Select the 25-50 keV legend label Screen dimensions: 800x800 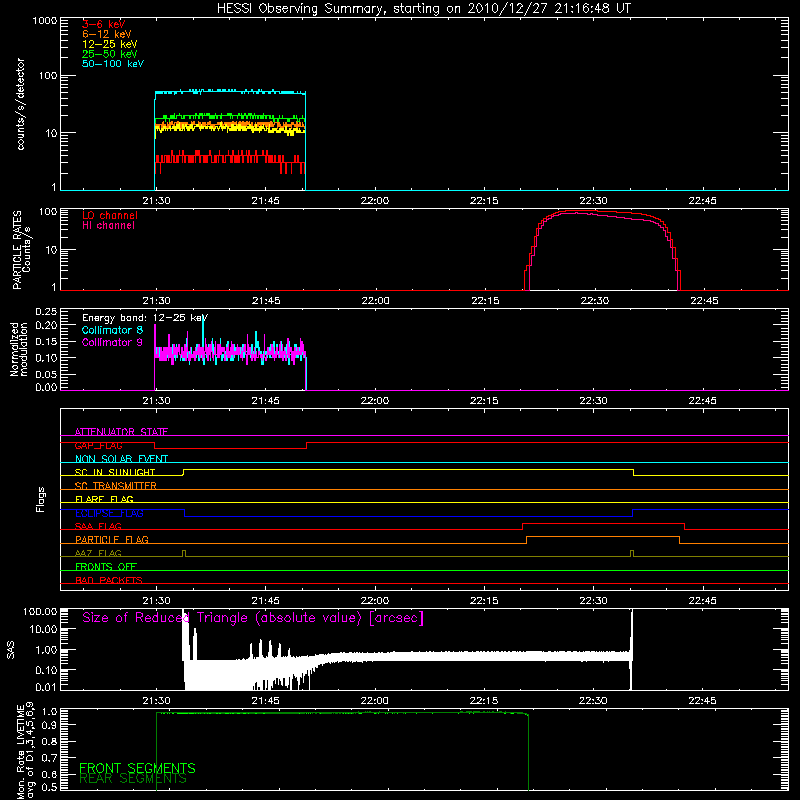point(110,54)
